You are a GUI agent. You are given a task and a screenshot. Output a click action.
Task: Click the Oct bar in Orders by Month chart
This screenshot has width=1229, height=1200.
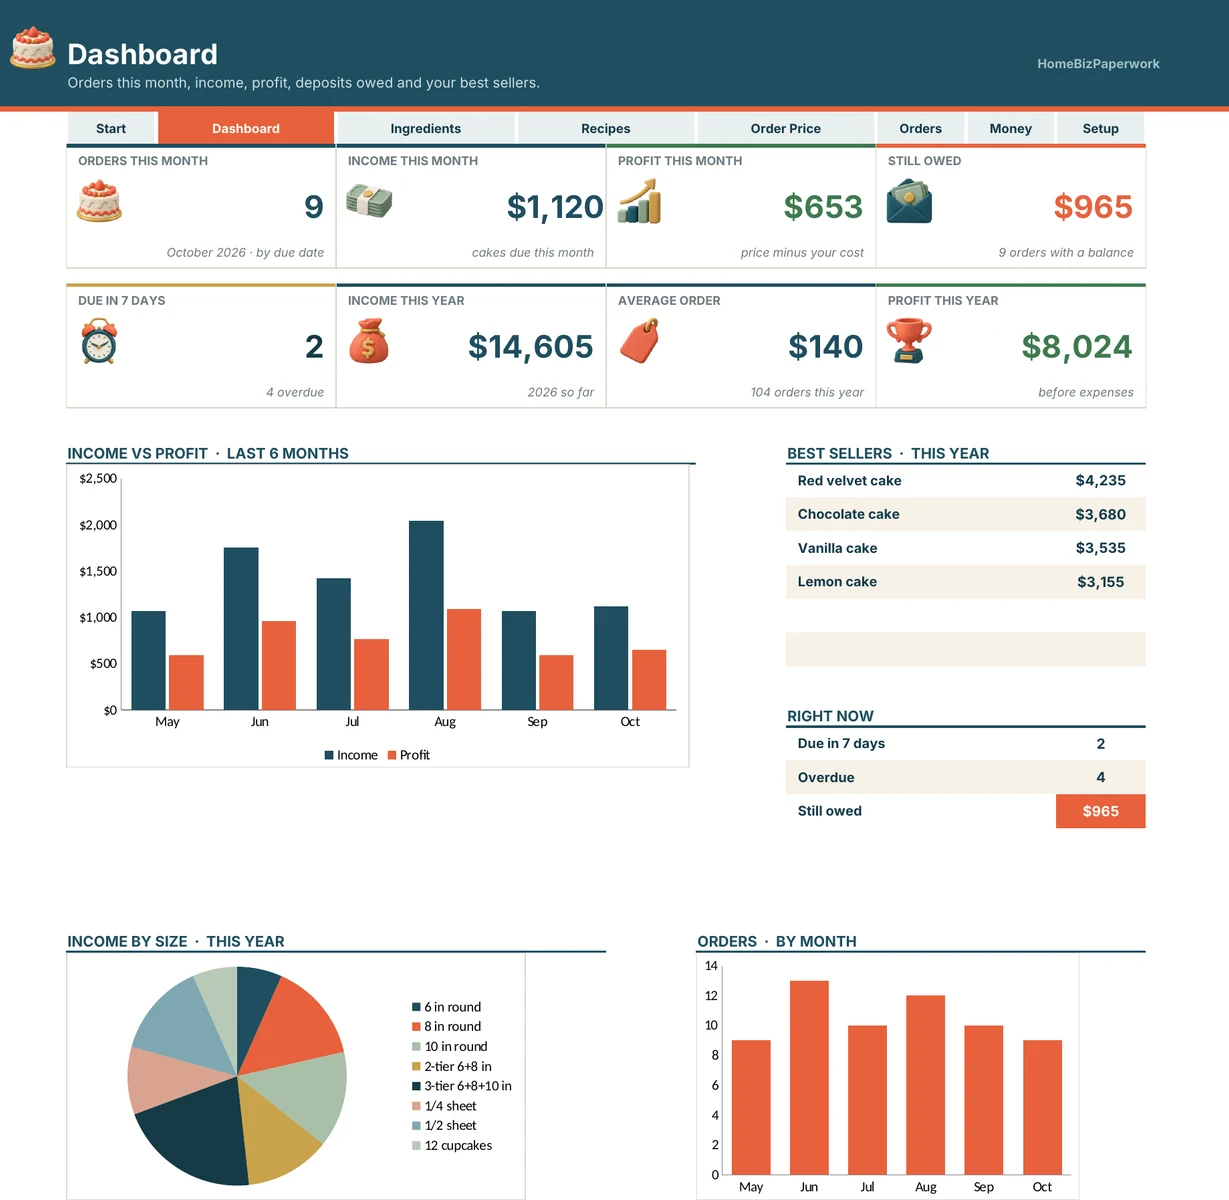1042,1107
